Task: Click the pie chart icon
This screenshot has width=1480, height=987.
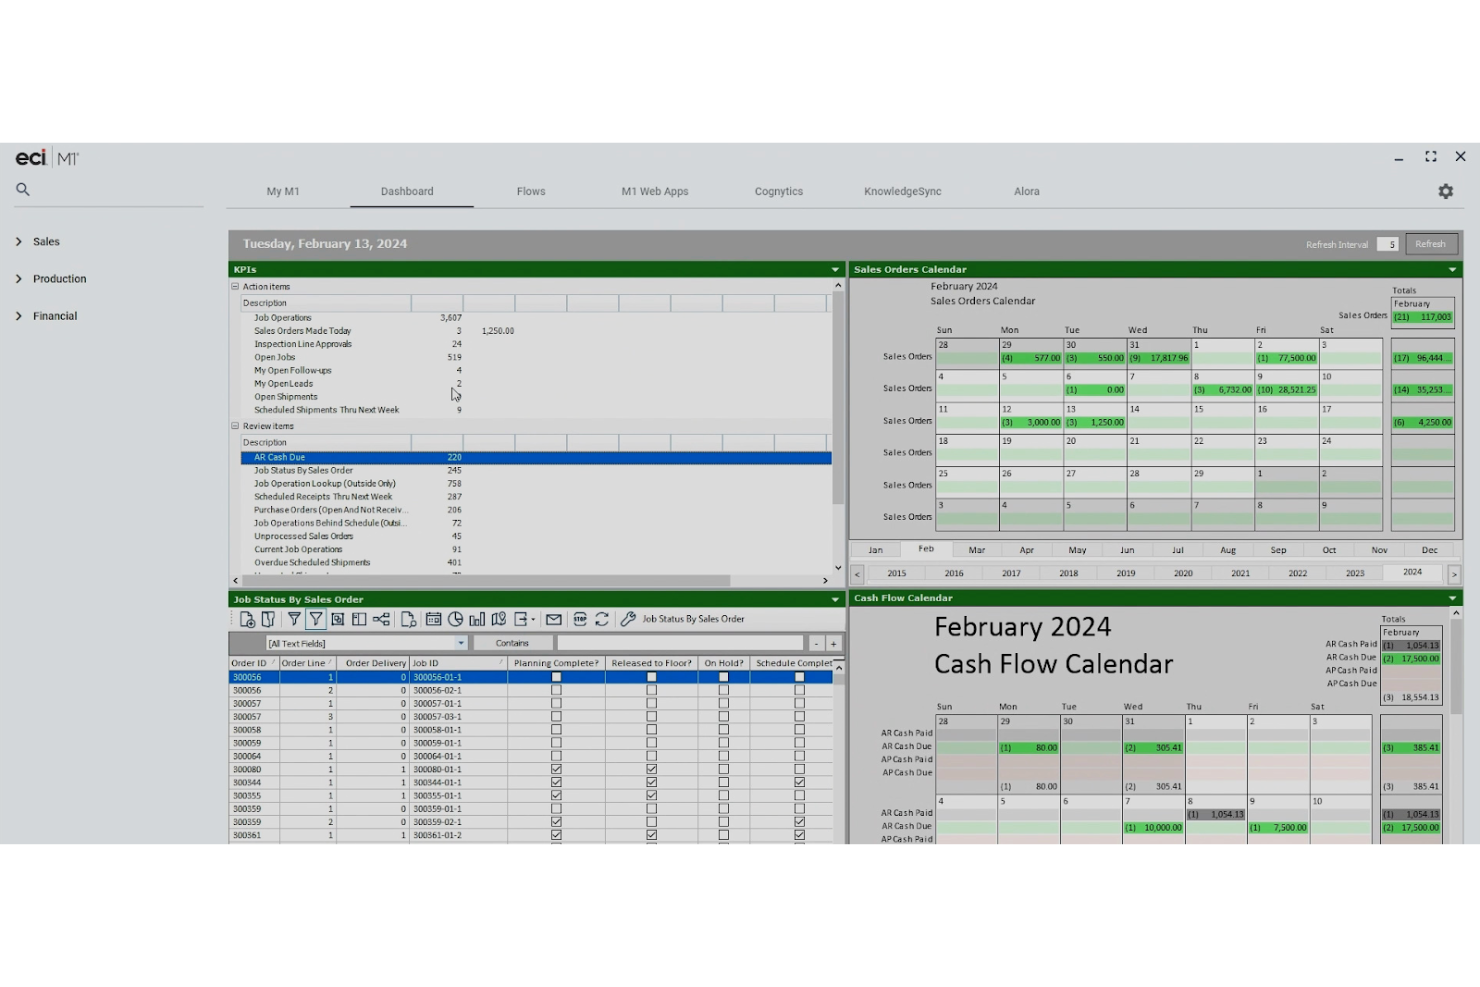Action: click(x=455, y=619)
